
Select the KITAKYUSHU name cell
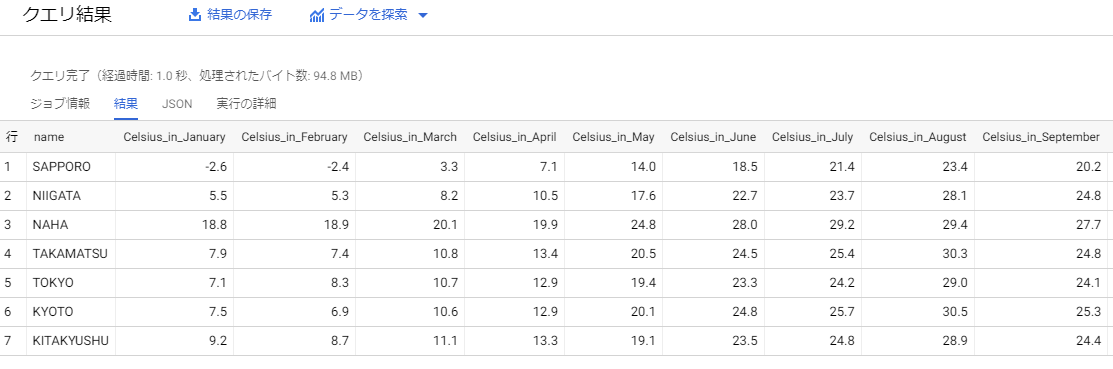[x=70, y=341]
